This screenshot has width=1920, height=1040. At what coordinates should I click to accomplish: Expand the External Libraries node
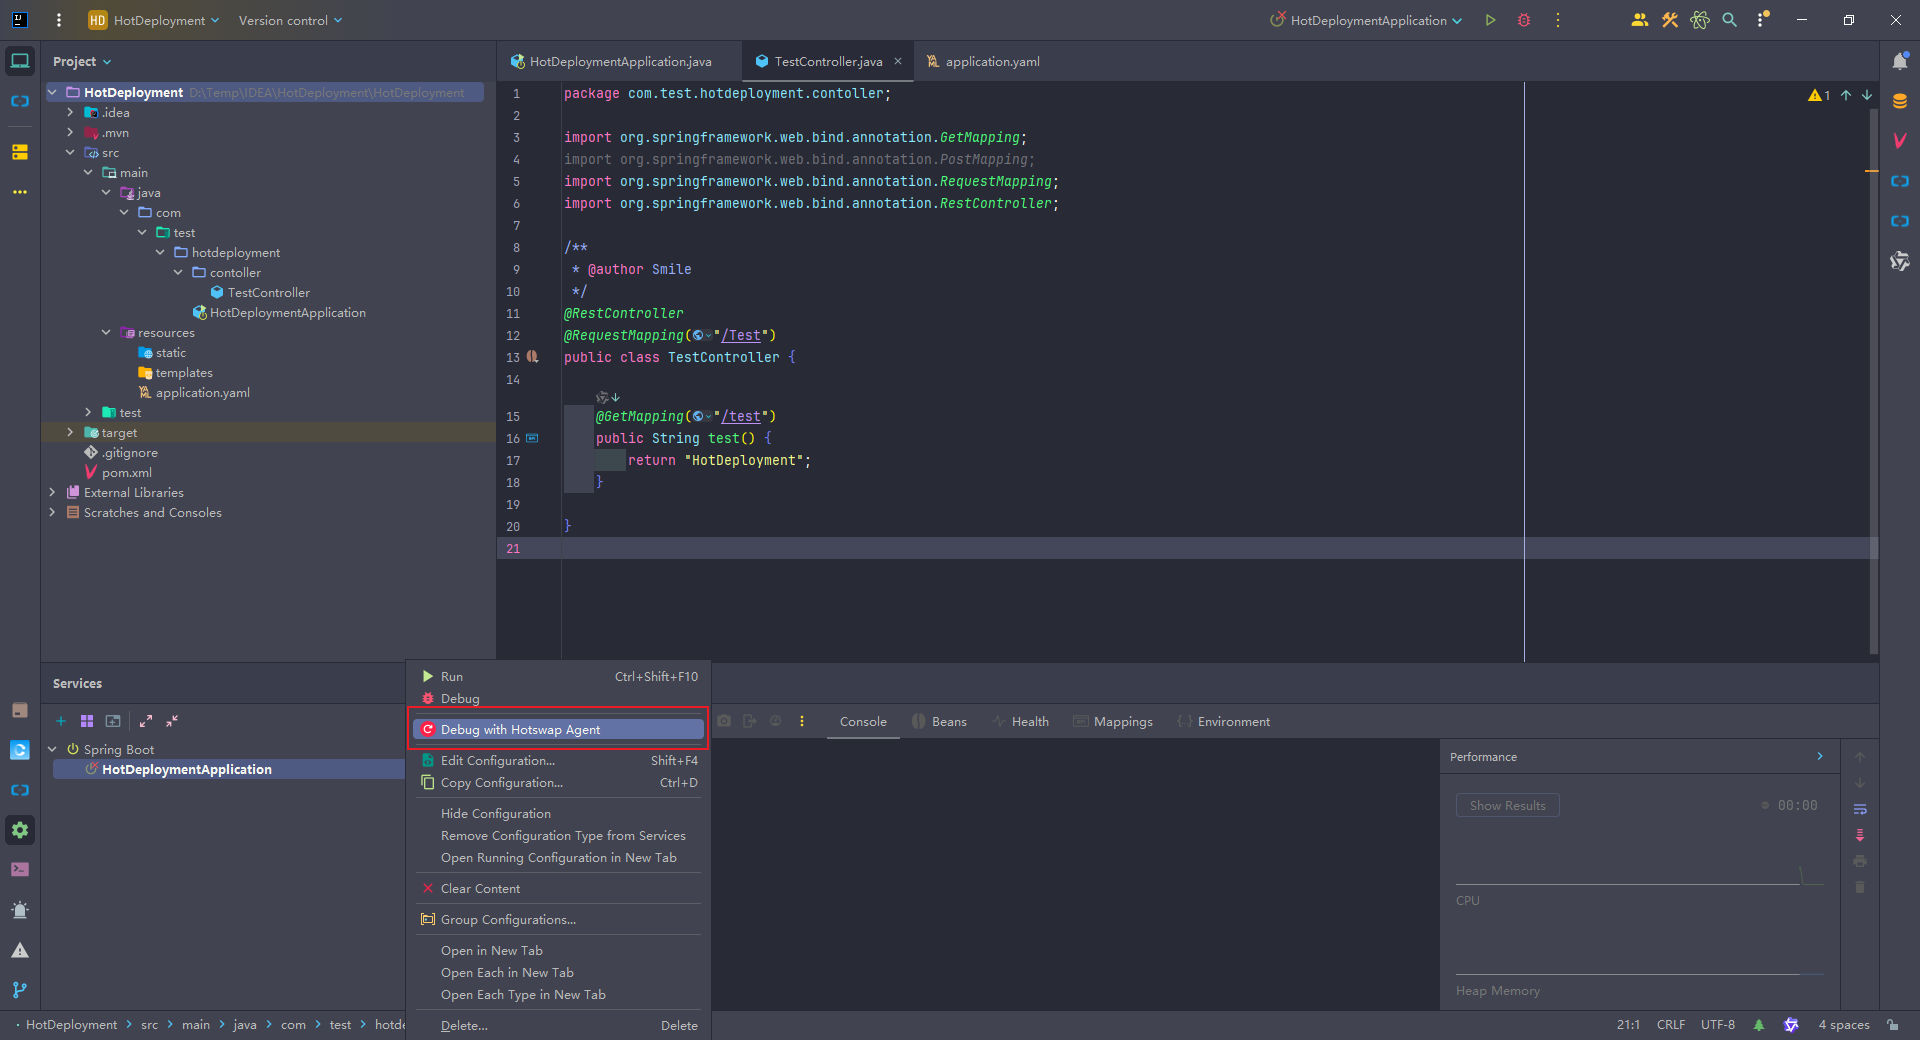(x=52, y=493)
